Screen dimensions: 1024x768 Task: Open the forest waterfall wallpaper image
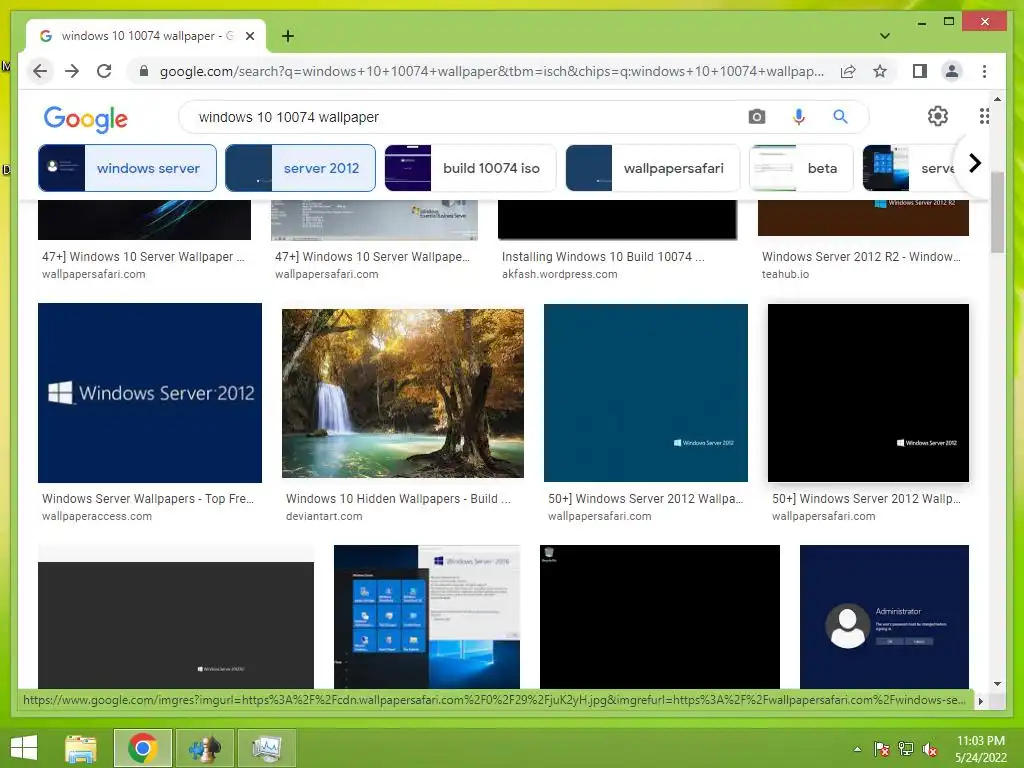[403, 393]
